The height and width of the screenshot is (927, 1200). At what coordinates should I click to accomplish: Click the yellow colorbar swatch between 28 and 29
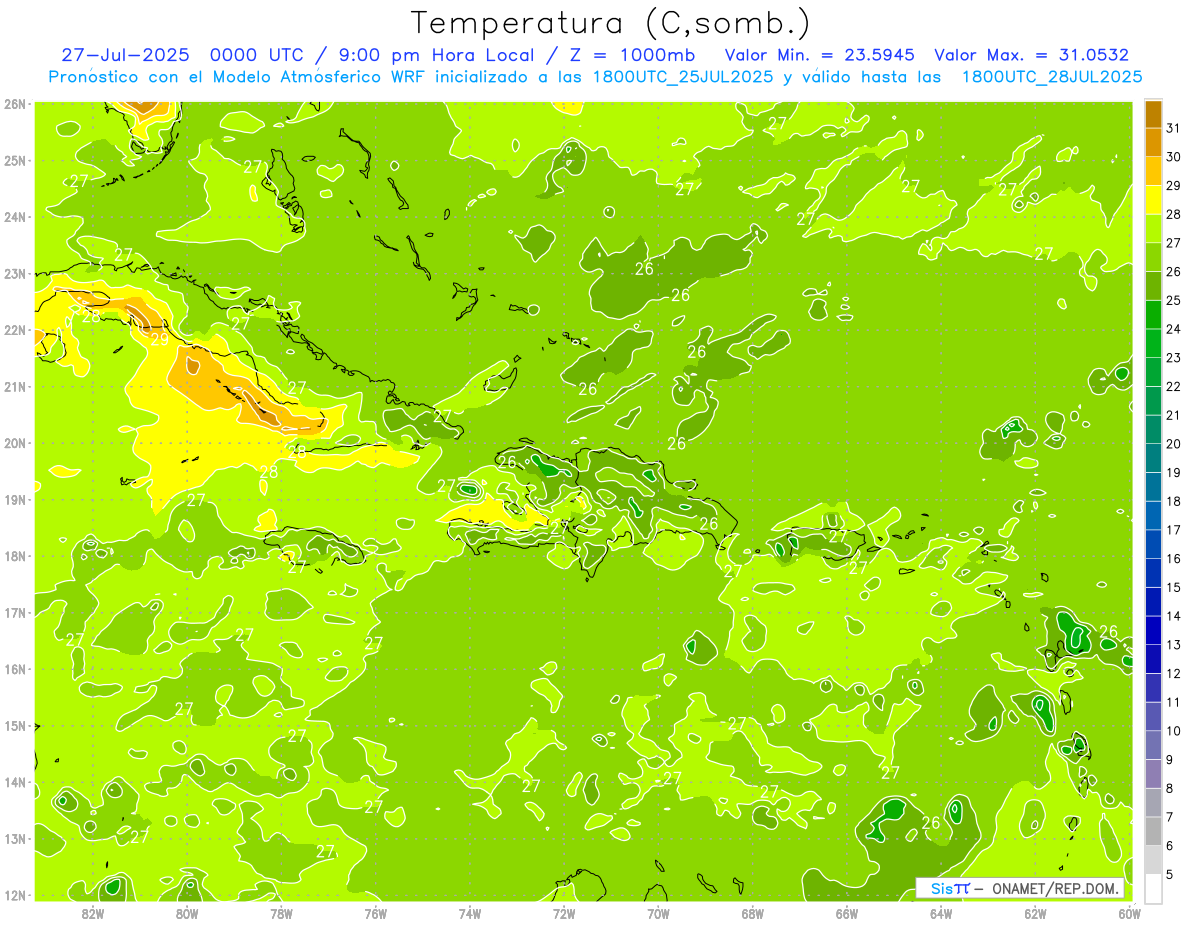(x=1153, y=200)
